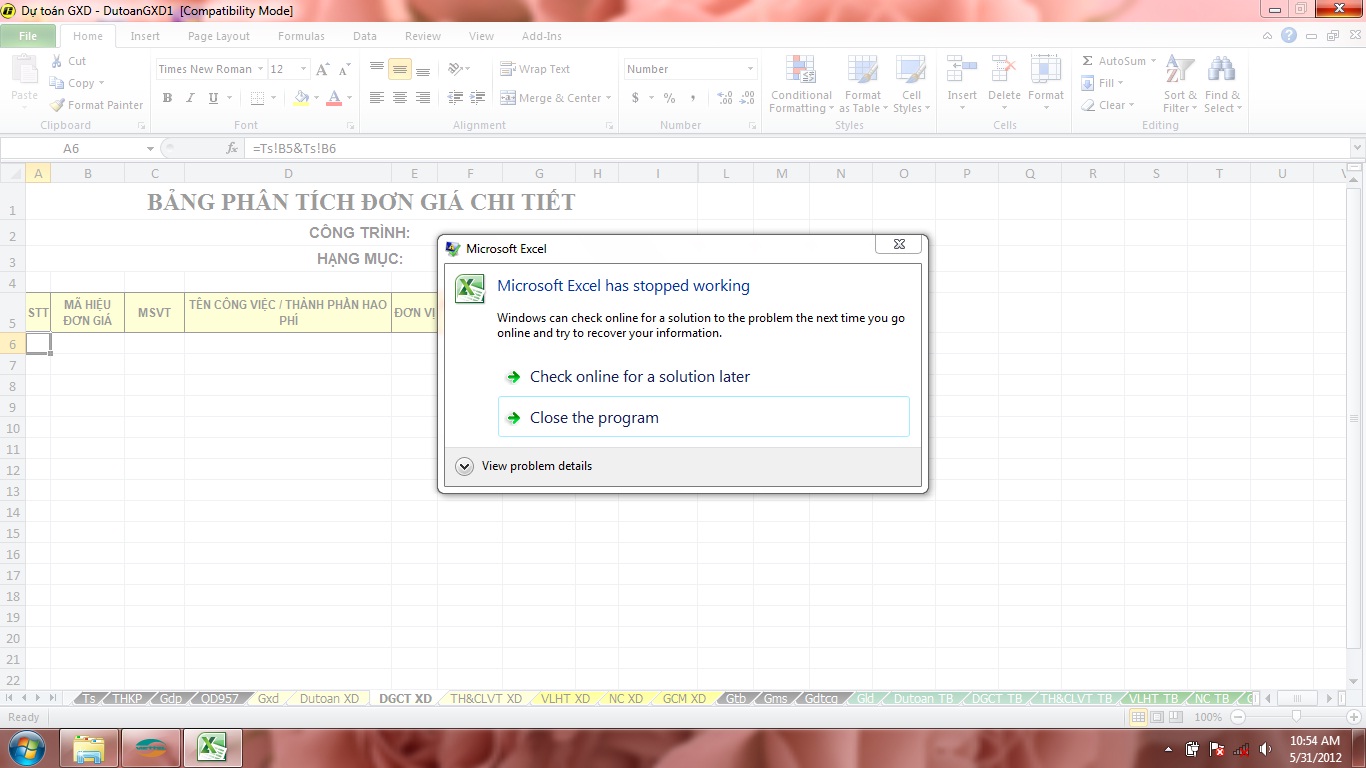
Task: Open Format cells menu
Action: (1046, 80)
